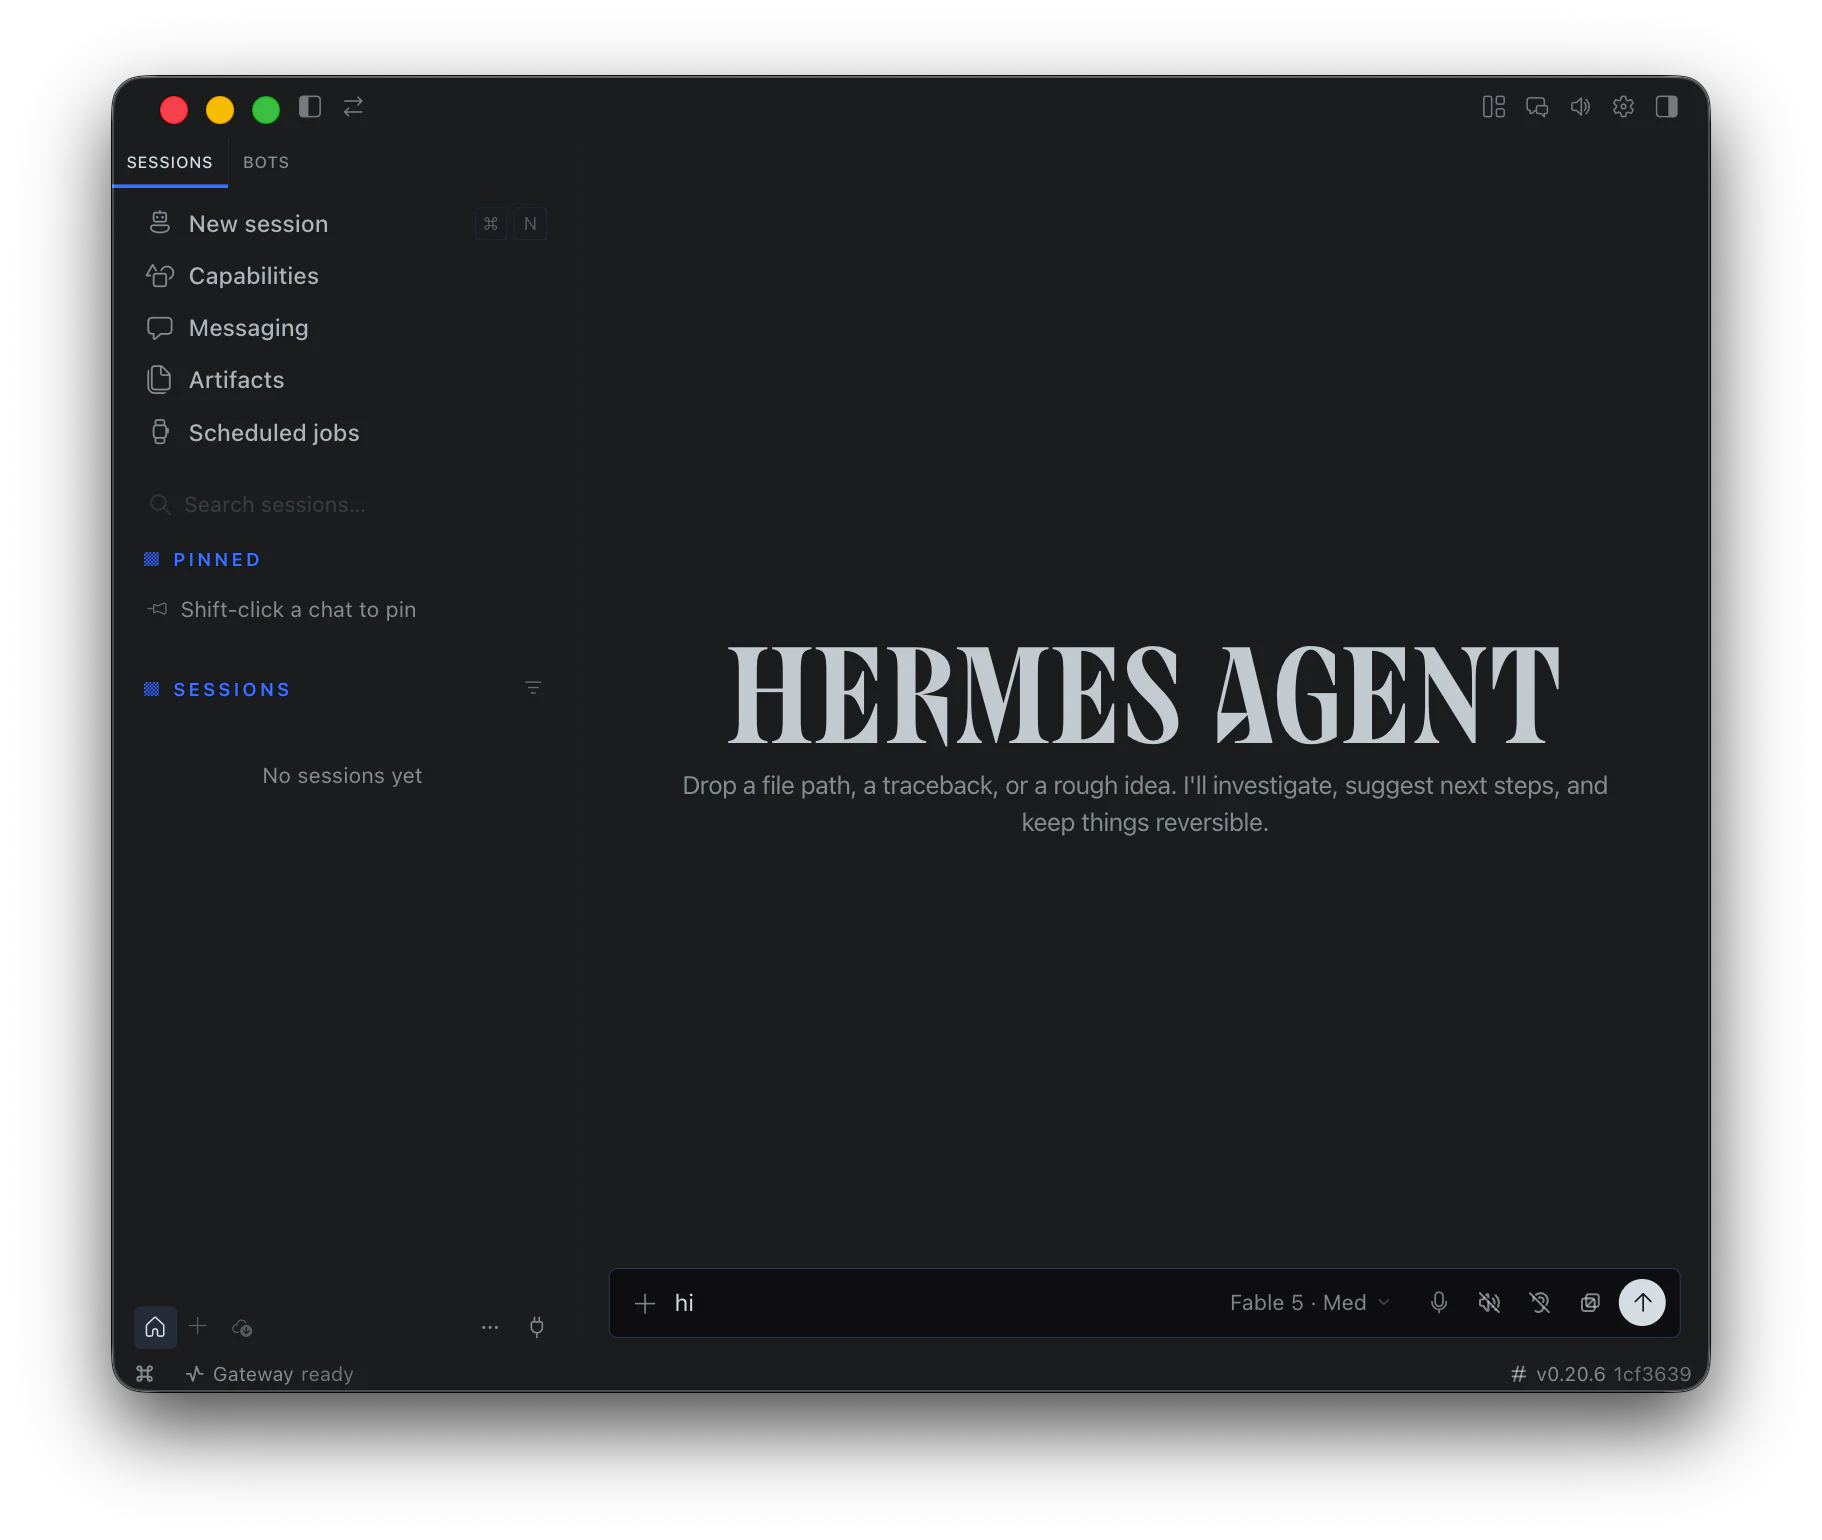Image resolution: width=1822 pixels, height=1540 pixels.
Task: Click the New session robot icon
Action: tap(160, 223)
